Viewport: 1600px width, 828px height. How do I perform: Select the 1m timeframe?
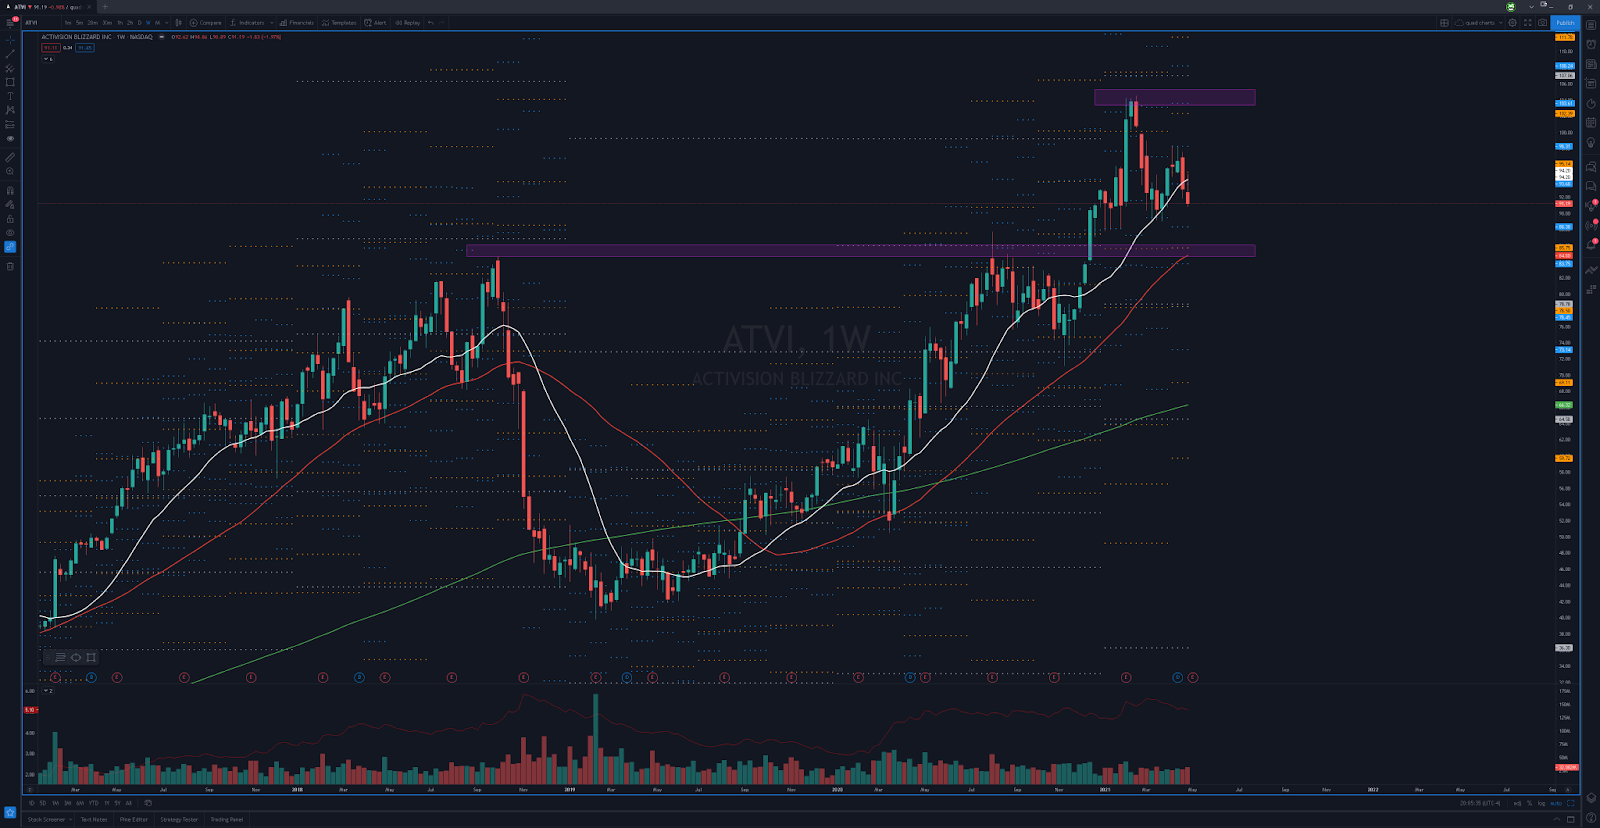(68, 22)
